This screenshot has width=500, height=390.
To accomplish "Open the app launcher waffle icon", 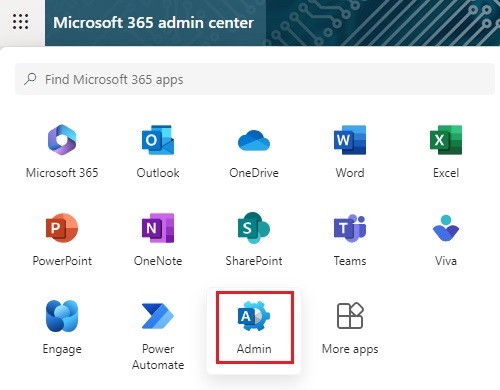I will point(20,22).
